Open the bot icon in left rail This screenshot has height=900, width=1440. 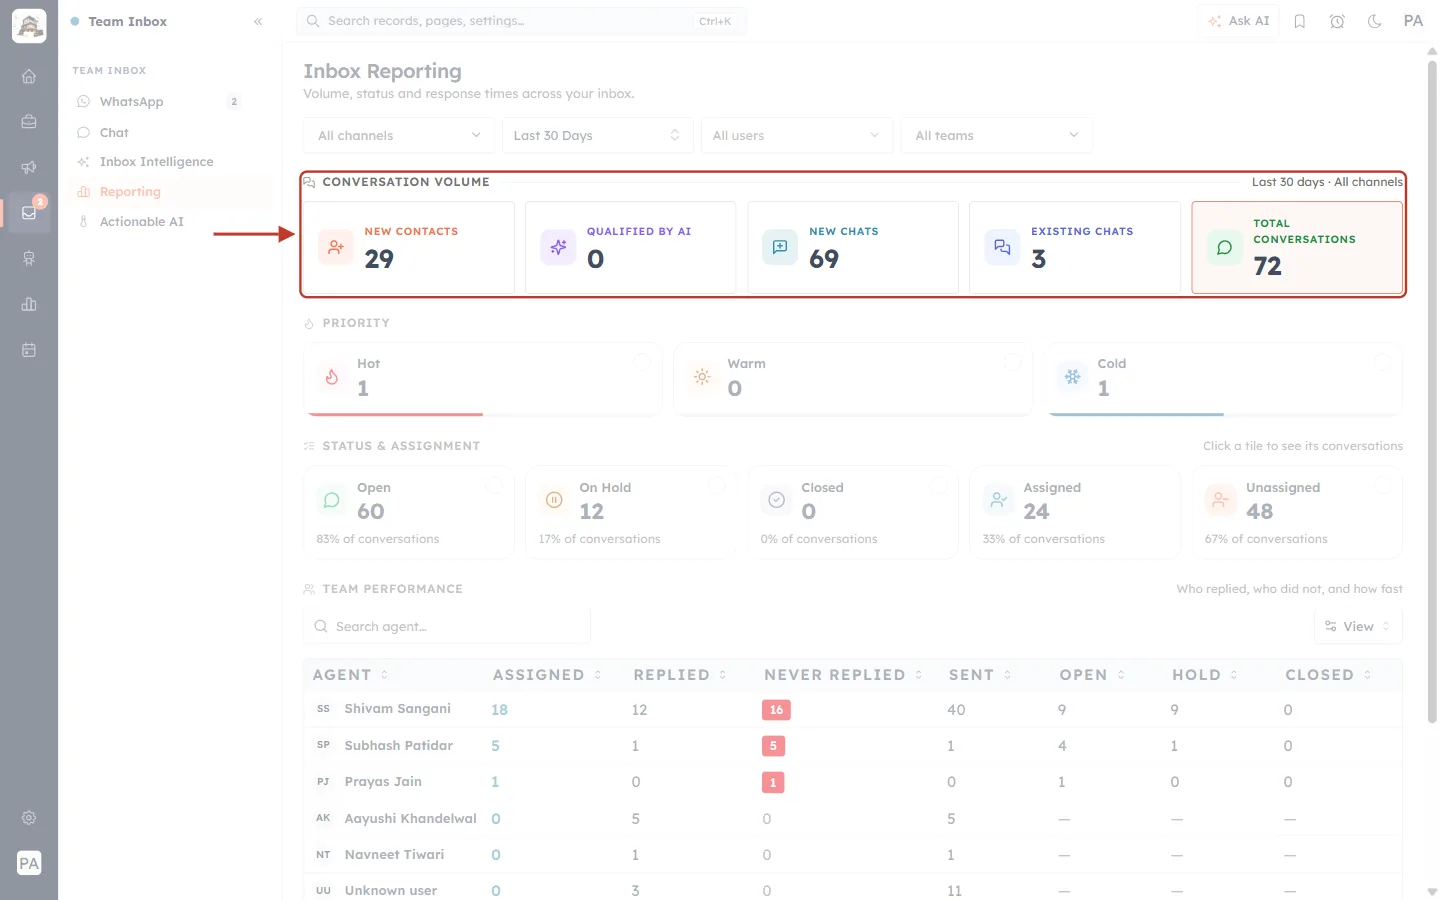(29, 258)
